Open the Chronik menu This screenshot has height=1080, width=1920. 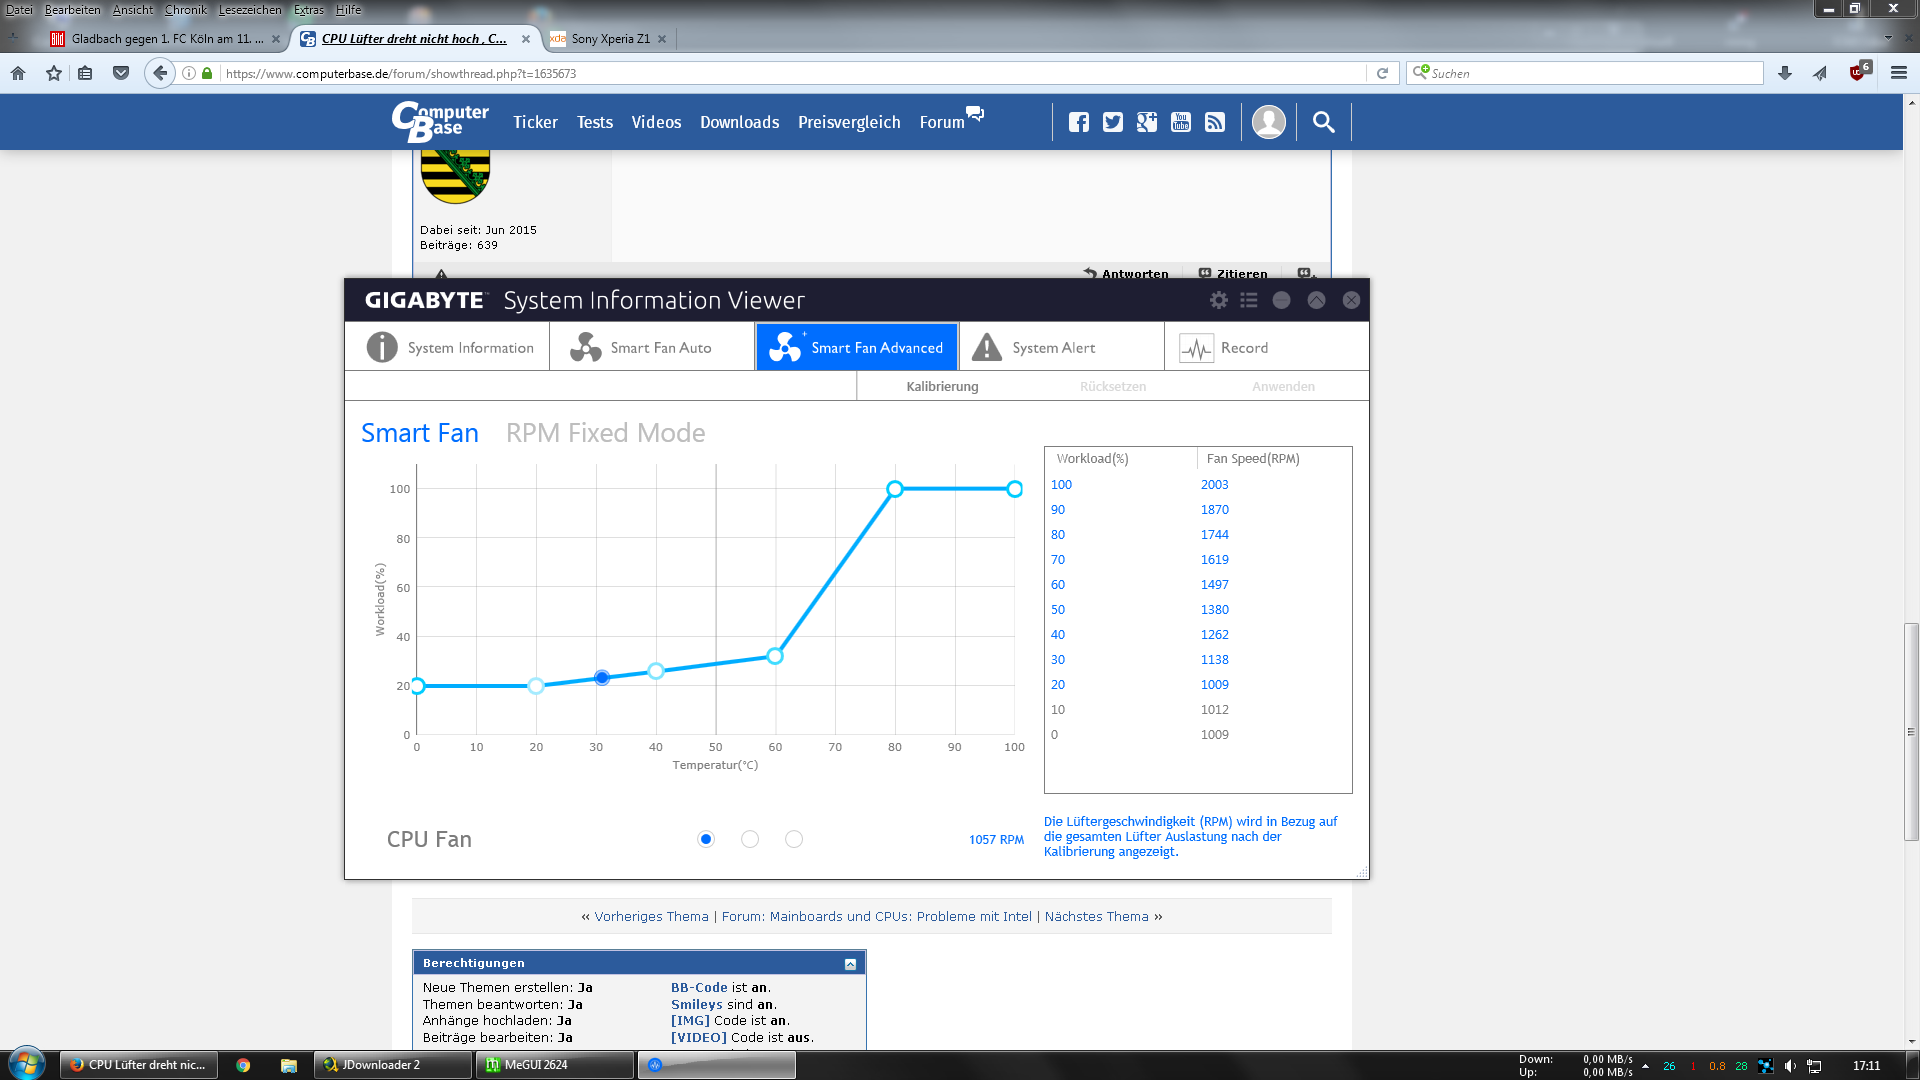click(x=185, y=10)
